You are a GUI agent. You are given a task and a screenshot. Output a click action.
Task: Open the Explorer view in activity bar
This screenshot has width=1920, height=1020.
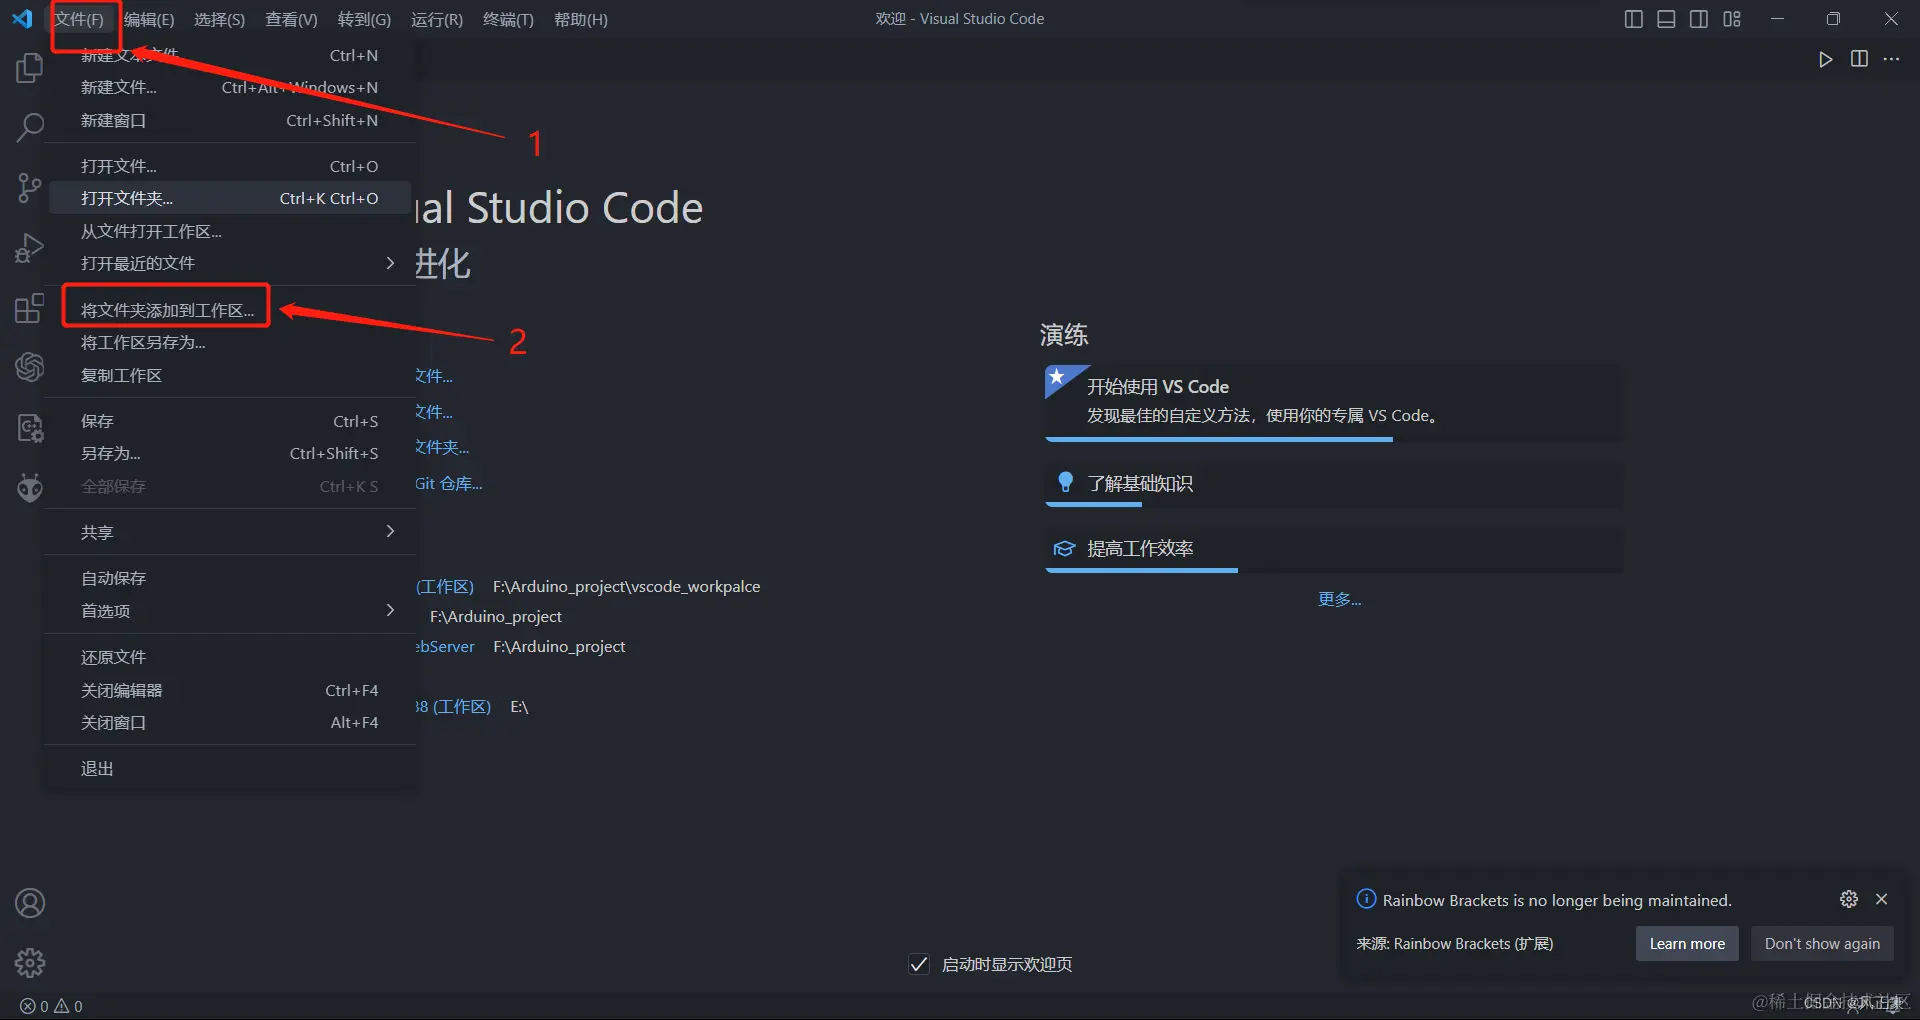tap(30, 68)
